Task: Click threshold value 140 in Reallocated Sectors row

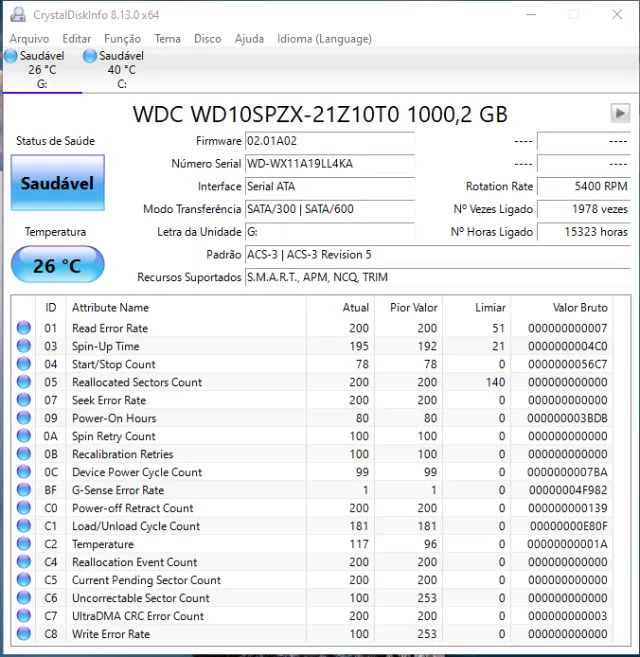Action: pos(495,382)
